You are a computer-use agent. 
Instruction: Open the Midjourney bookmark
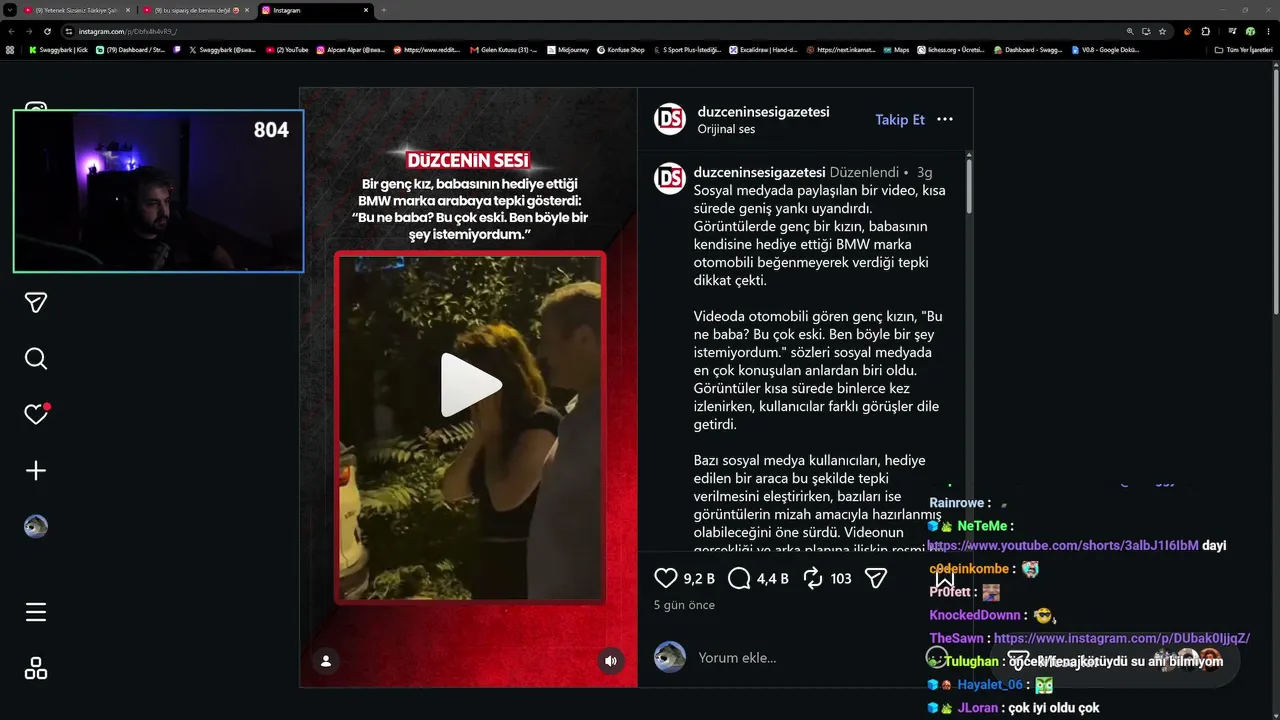[566, 49]
